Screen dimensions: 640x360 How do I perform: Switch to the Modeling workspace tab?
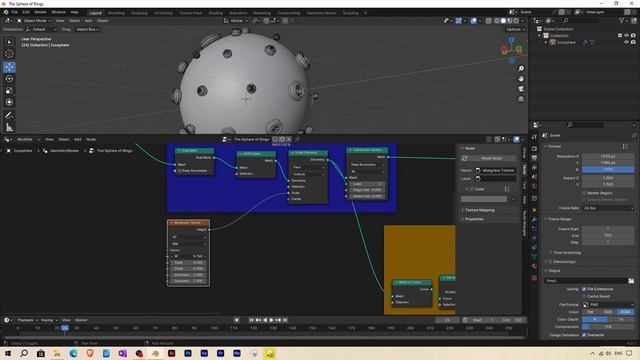116,13
